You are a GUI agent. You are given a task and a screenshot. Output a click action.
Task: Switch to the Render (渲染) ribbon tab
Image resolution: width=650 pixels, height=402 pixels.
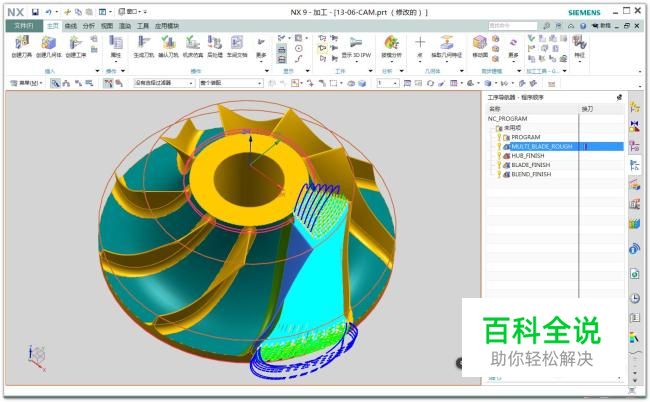tap(125, 26)
